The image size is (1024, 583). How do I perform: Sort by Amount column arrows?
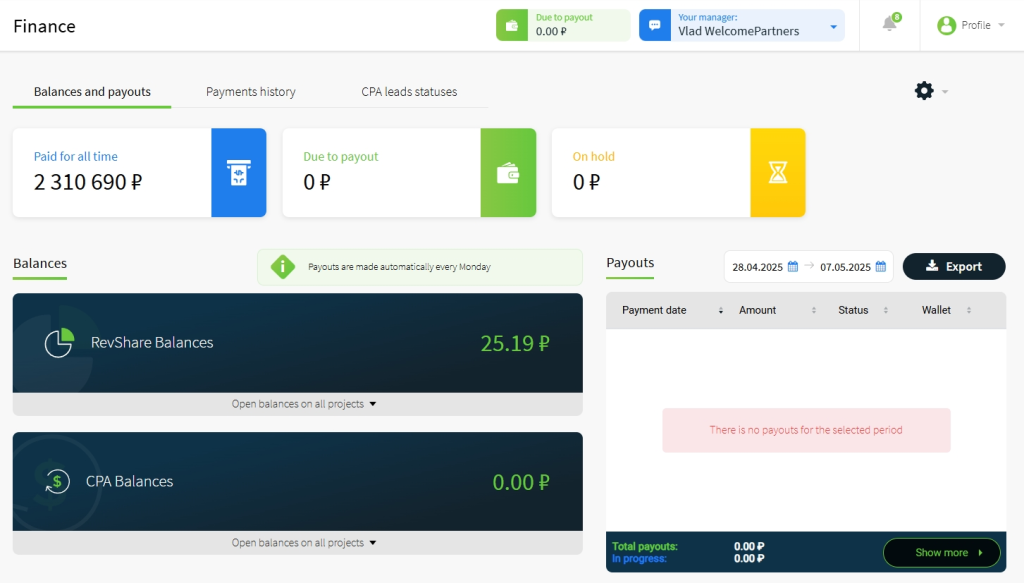tap(814, 311)
